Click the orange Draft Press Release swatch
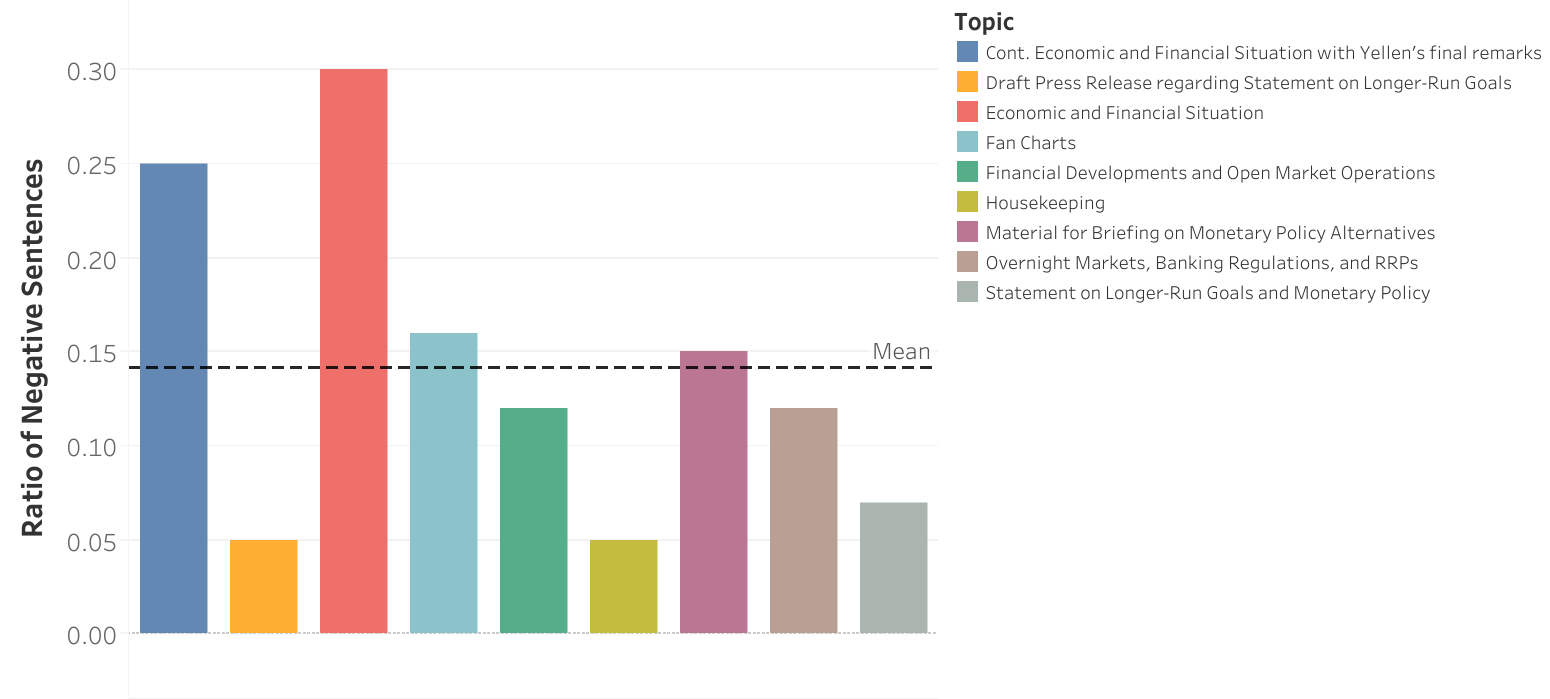The height and width of the screenshot is (699, 1550). (x=967, y=82)
